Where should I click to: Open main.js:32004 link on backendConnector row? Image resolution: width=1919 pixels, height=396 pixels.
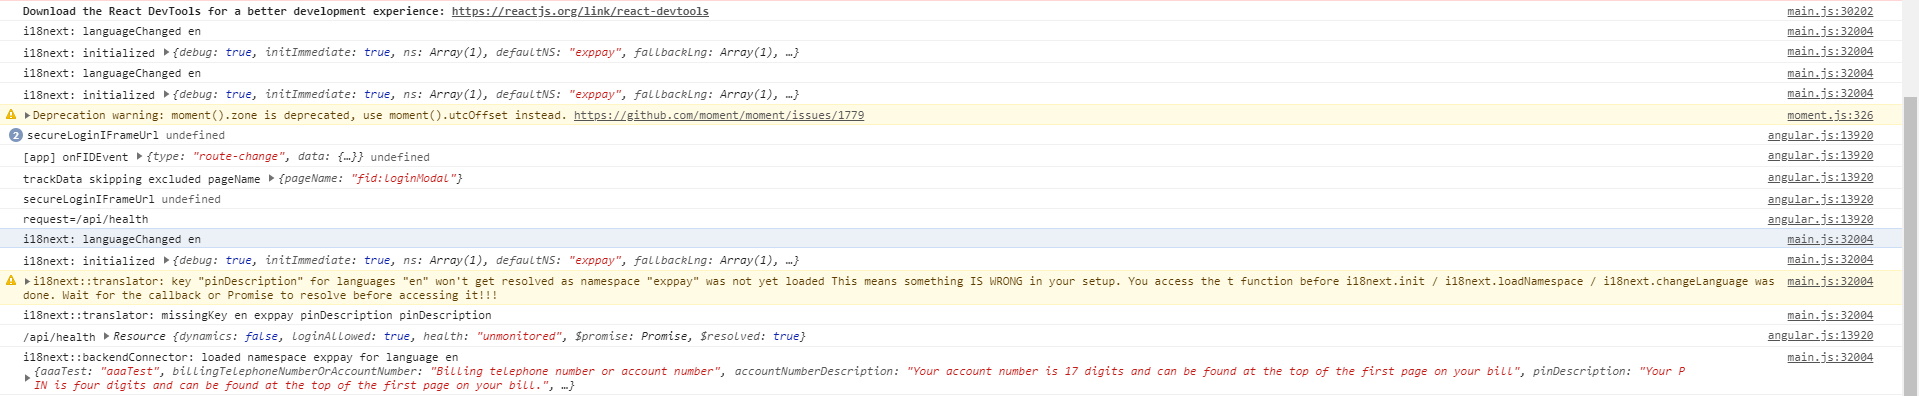click(1830, 357)
